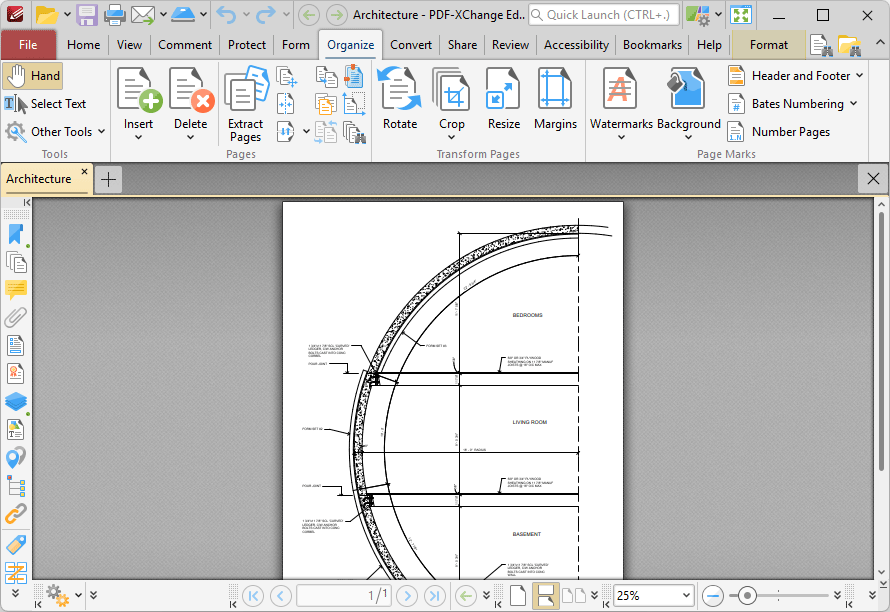Open the Page Thumbnails pane in sidebar
Image resolution: width=890 pixels, height=612 pixels.
tap(16, 262)
